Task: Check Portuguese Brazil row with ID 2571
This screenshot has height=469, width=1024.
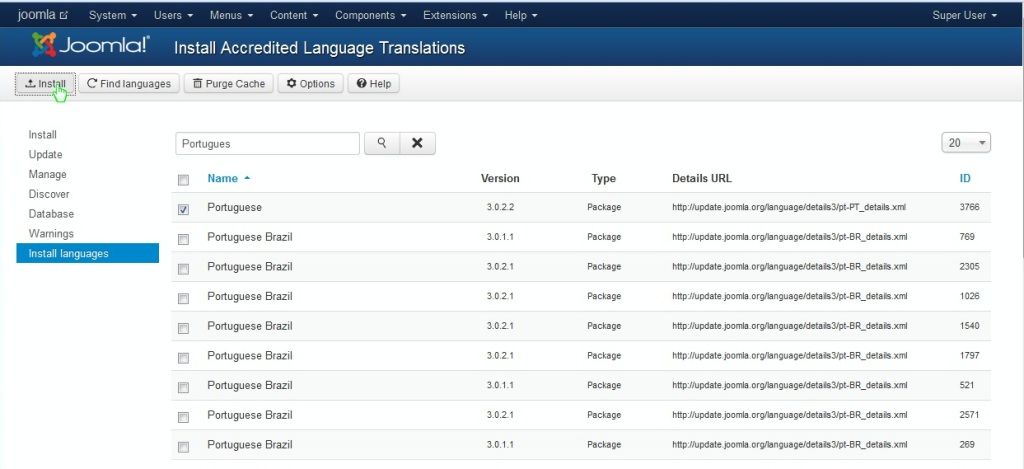Action: coord(184,417)
